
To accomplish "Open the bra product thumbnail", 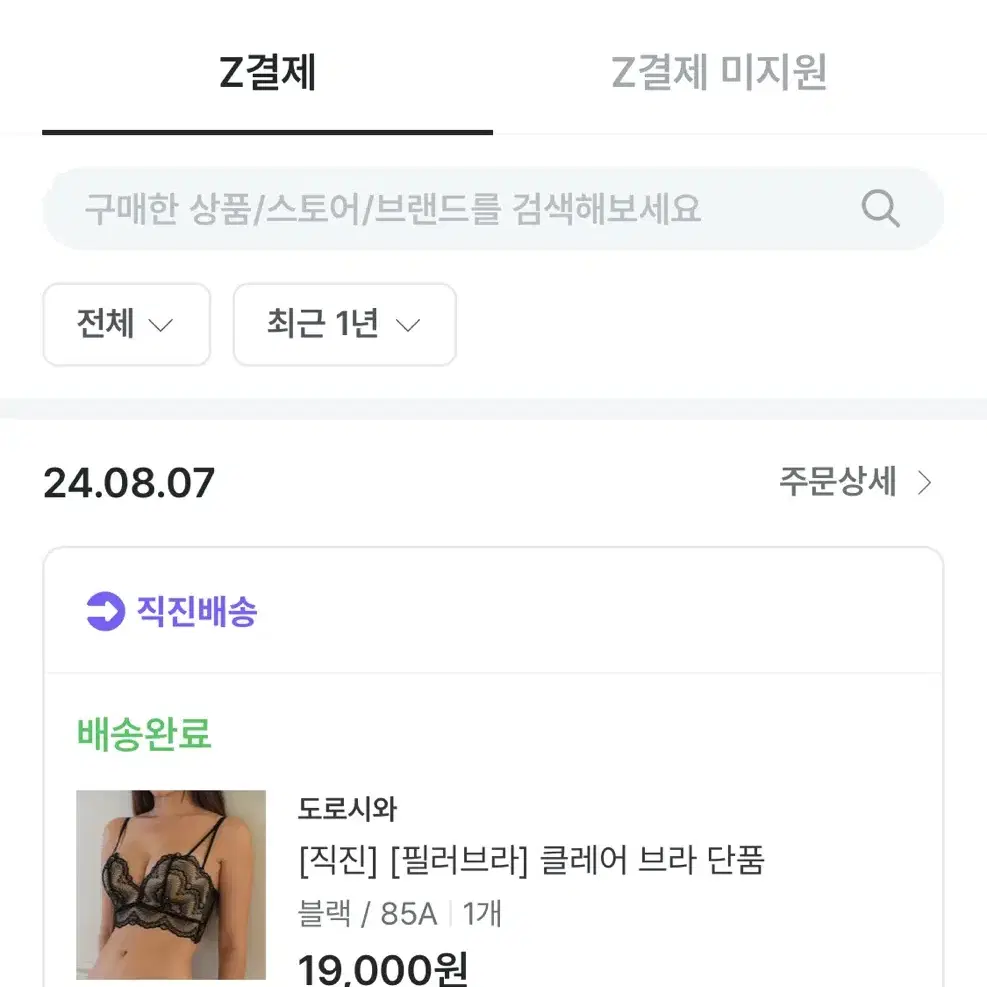I will 171,884.
